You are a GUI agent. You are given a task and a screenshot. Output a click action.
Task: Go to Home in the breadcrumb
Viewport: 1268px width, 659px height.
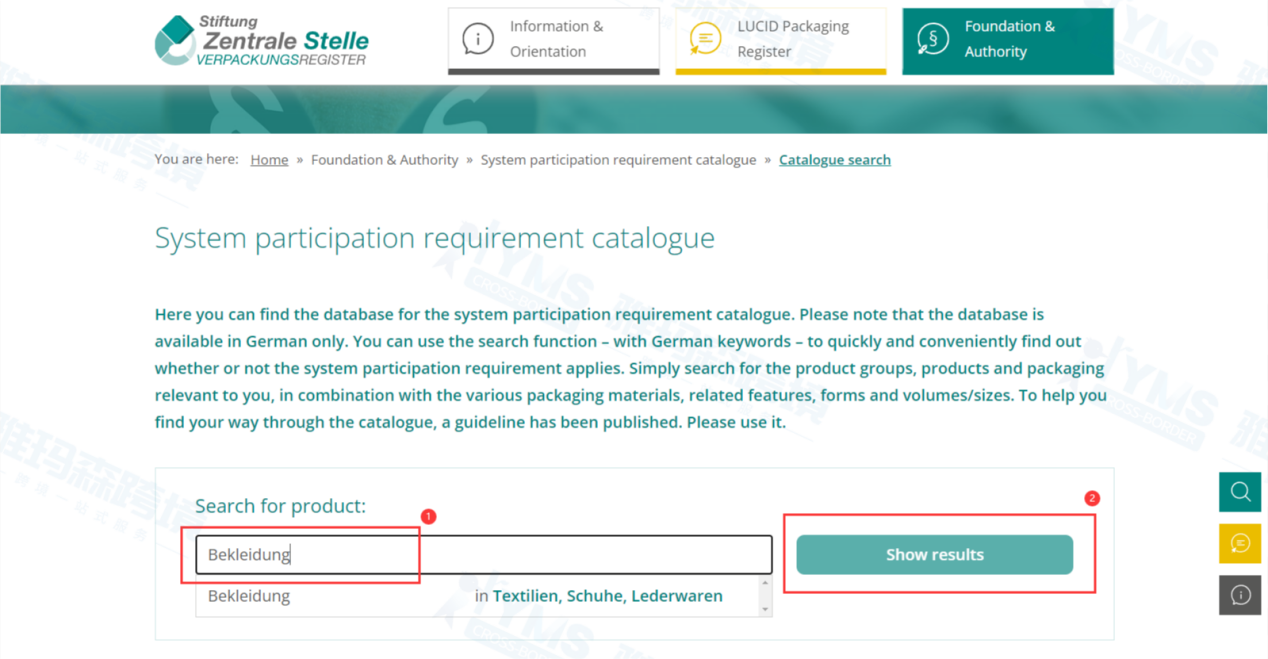pos(269,160)
